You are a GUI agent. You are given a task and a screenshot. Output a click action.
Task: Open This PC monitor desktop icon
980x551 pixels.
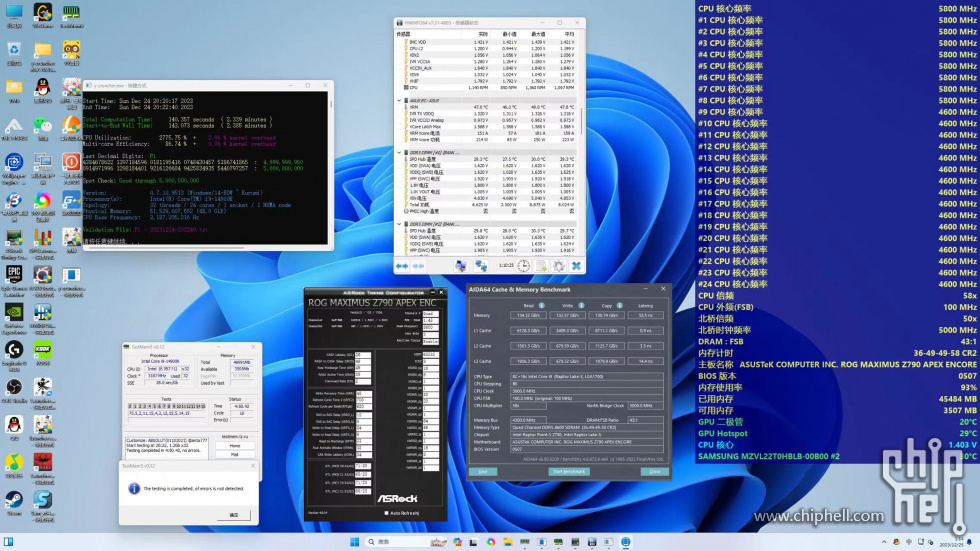(x=14, y=12)
